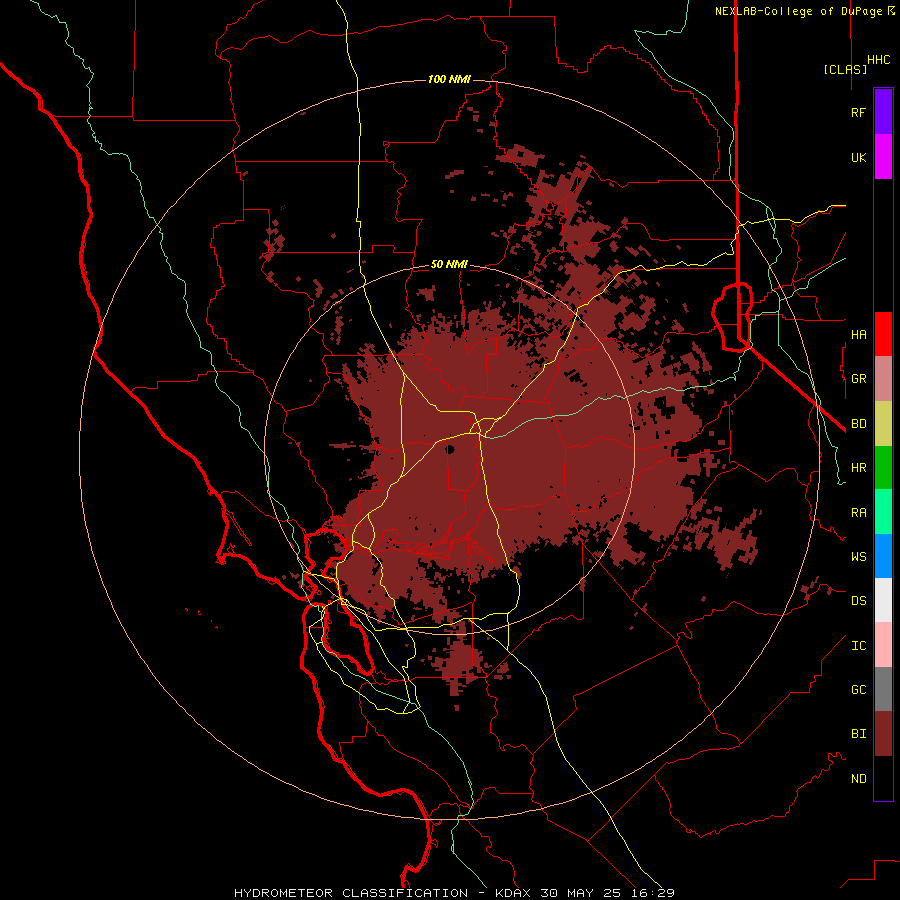Click the [CLAS] units label
This screenshot has width=900, height=900.
click(x=845, y=69)
